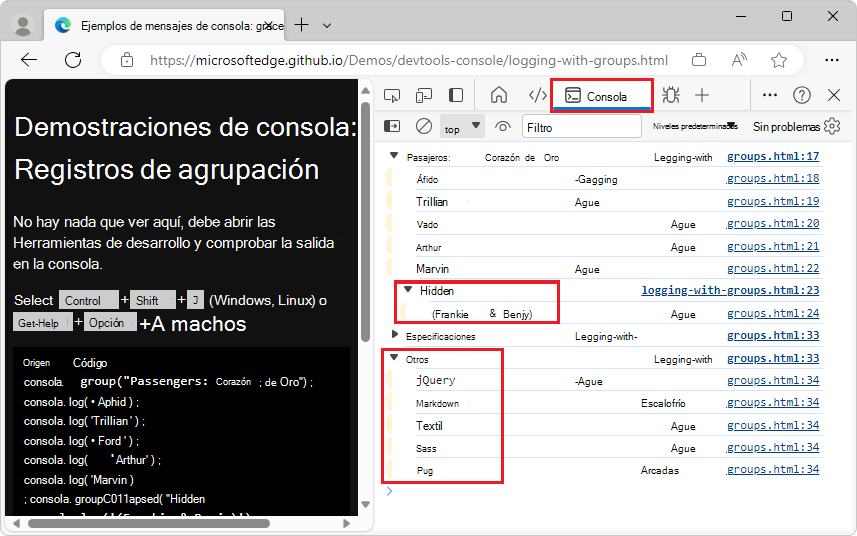The width and height of the screenshot is (857, 536).
Task: Open Niveles predeterminados dropdown
Action: point(695,126)
